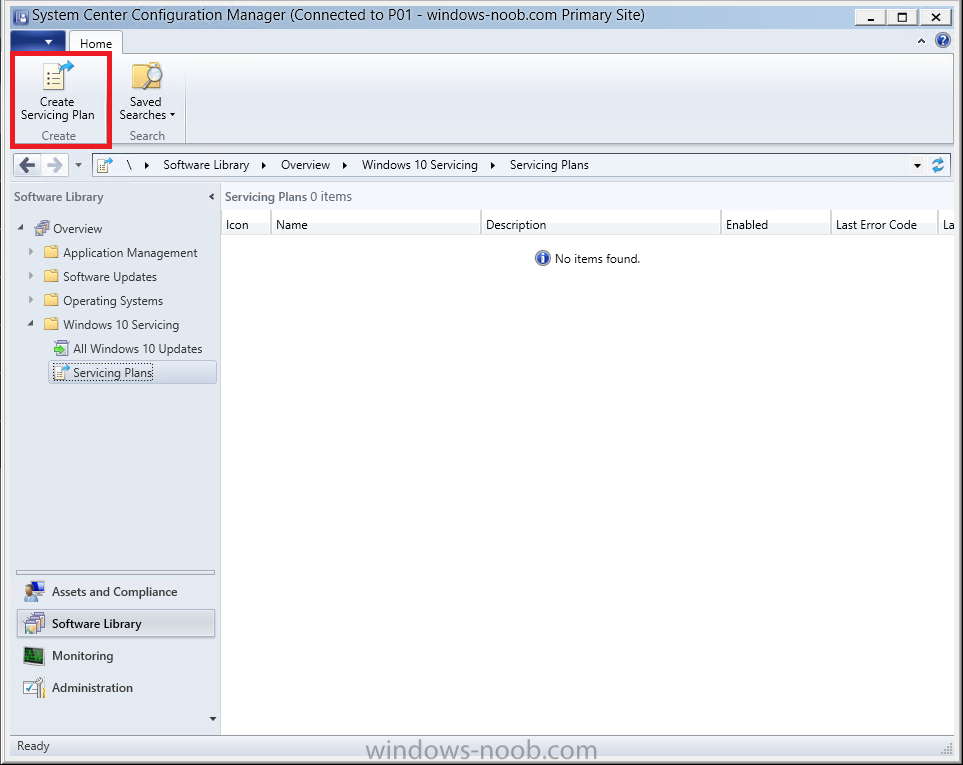
Task: Click Servicing Plans in the breadcrumb
Action: 549,165
